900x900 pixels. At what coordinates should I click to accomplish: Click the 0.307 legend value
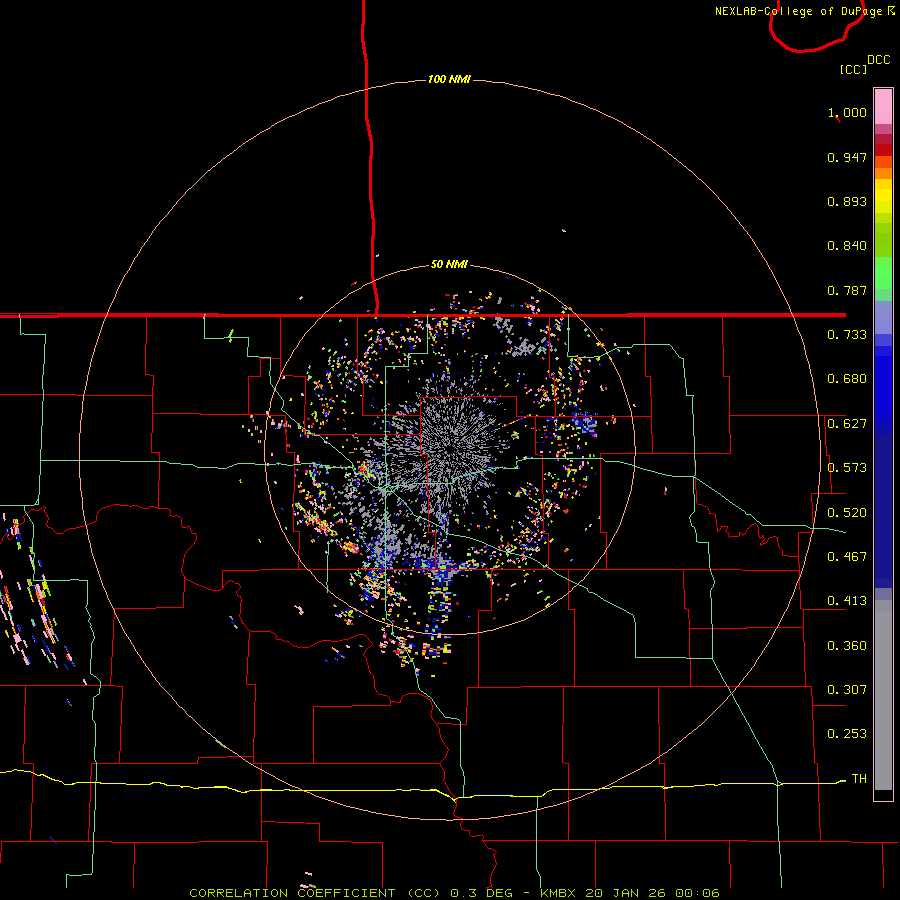tap(847, 690)
